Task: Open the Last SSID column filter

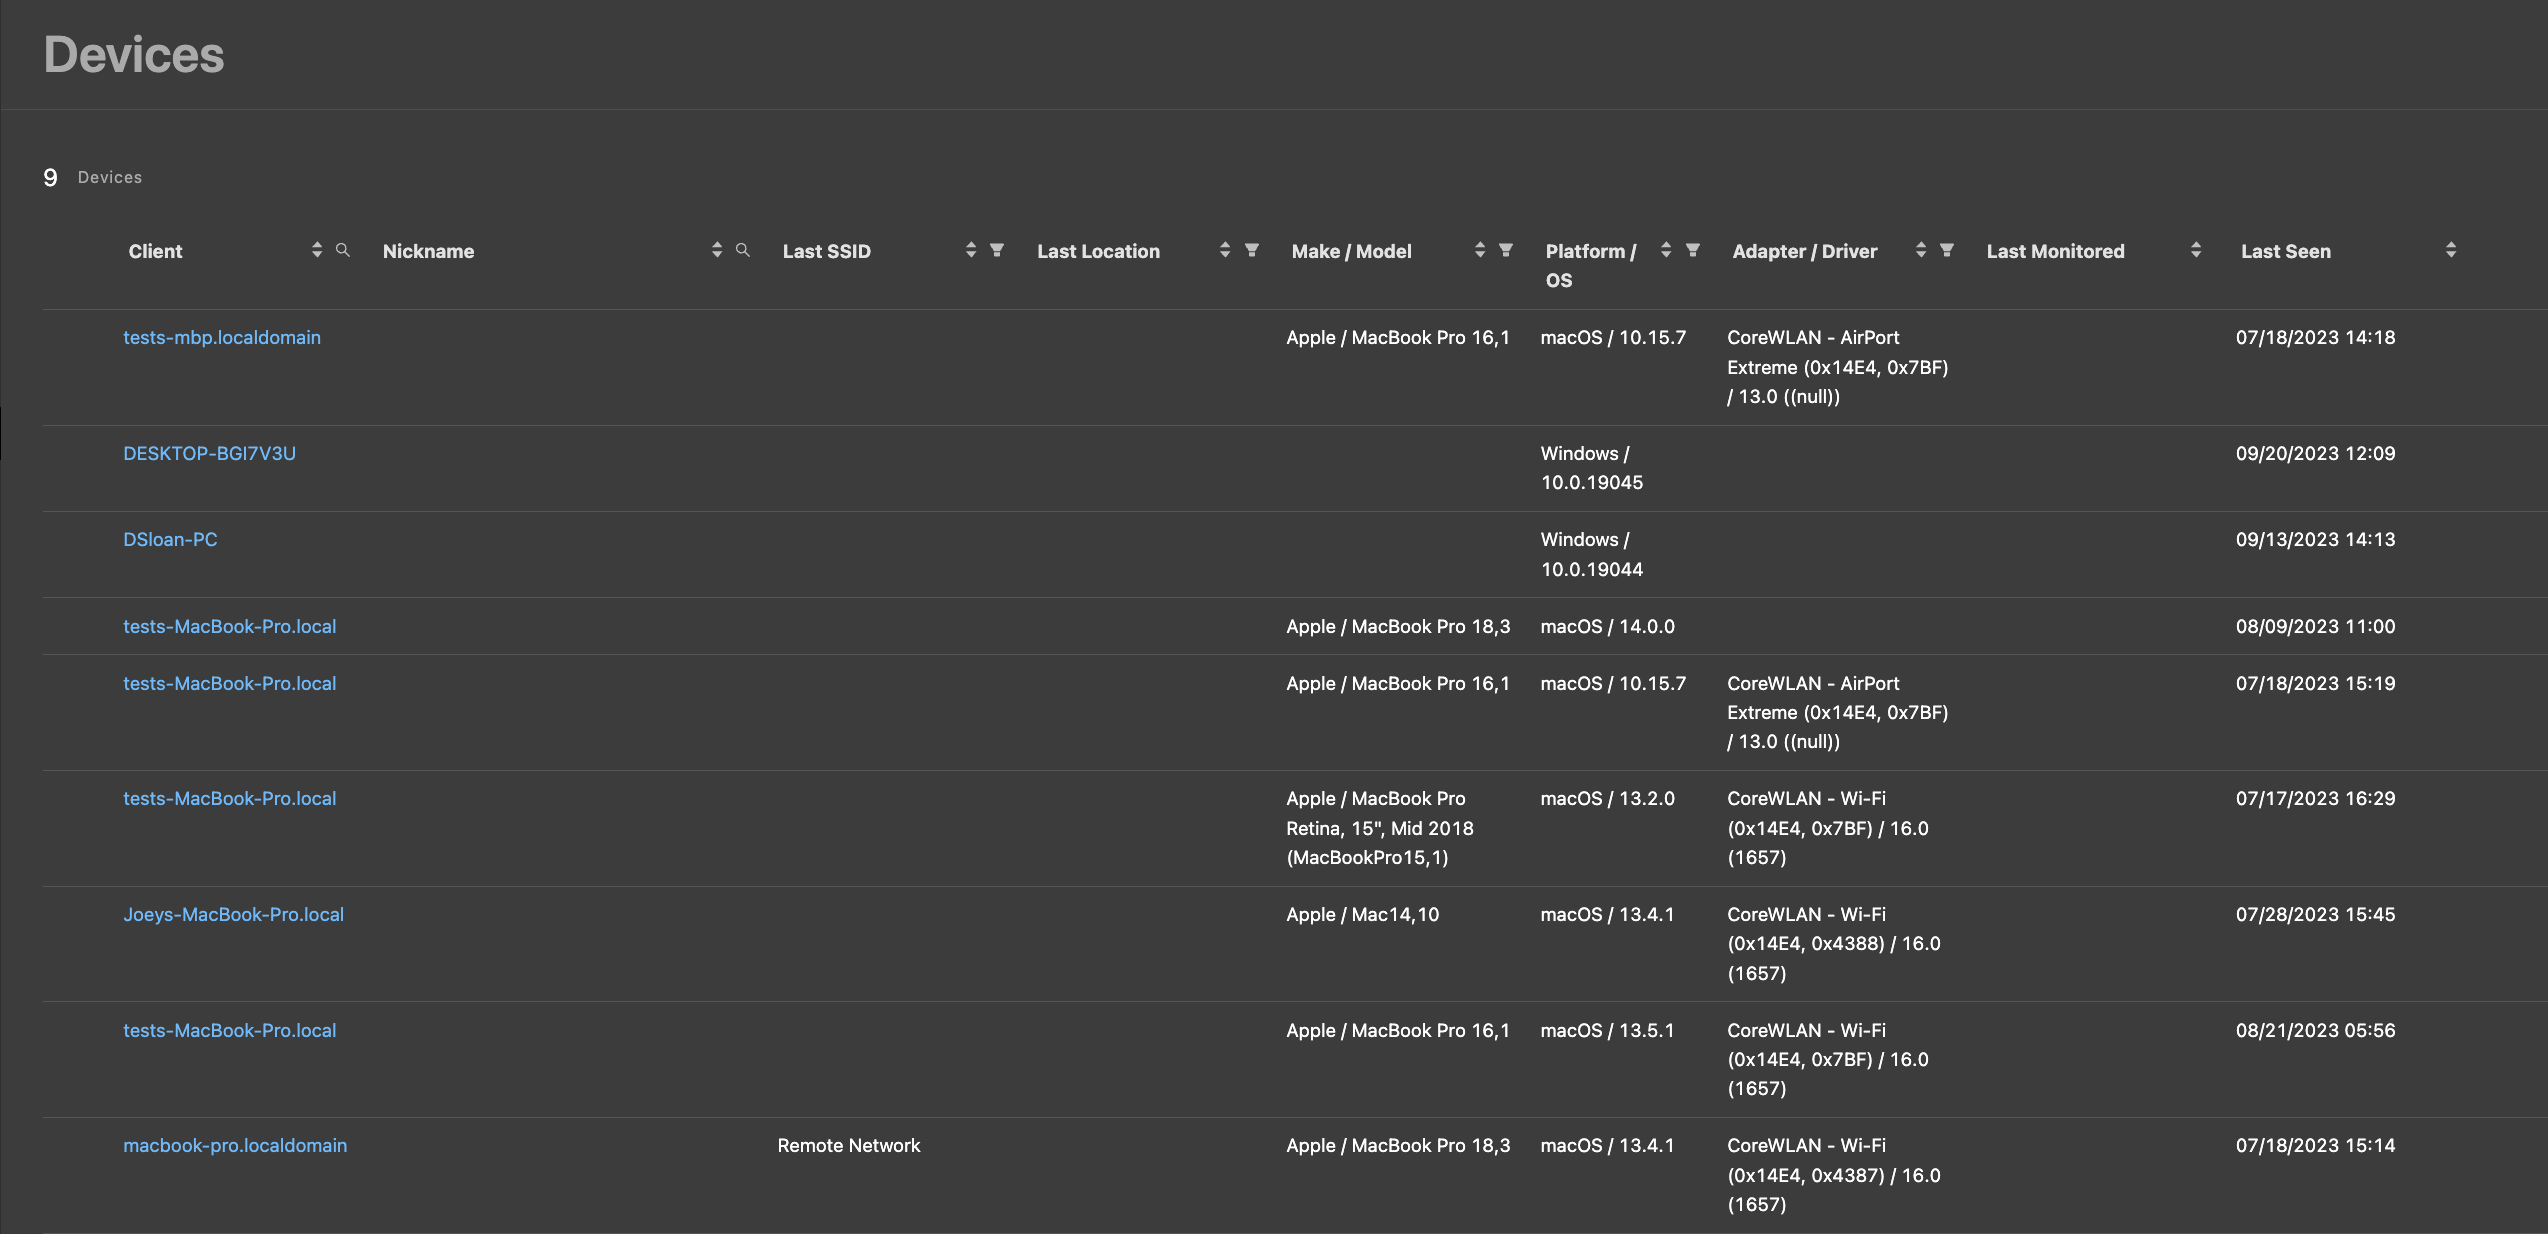Action: 998,250
